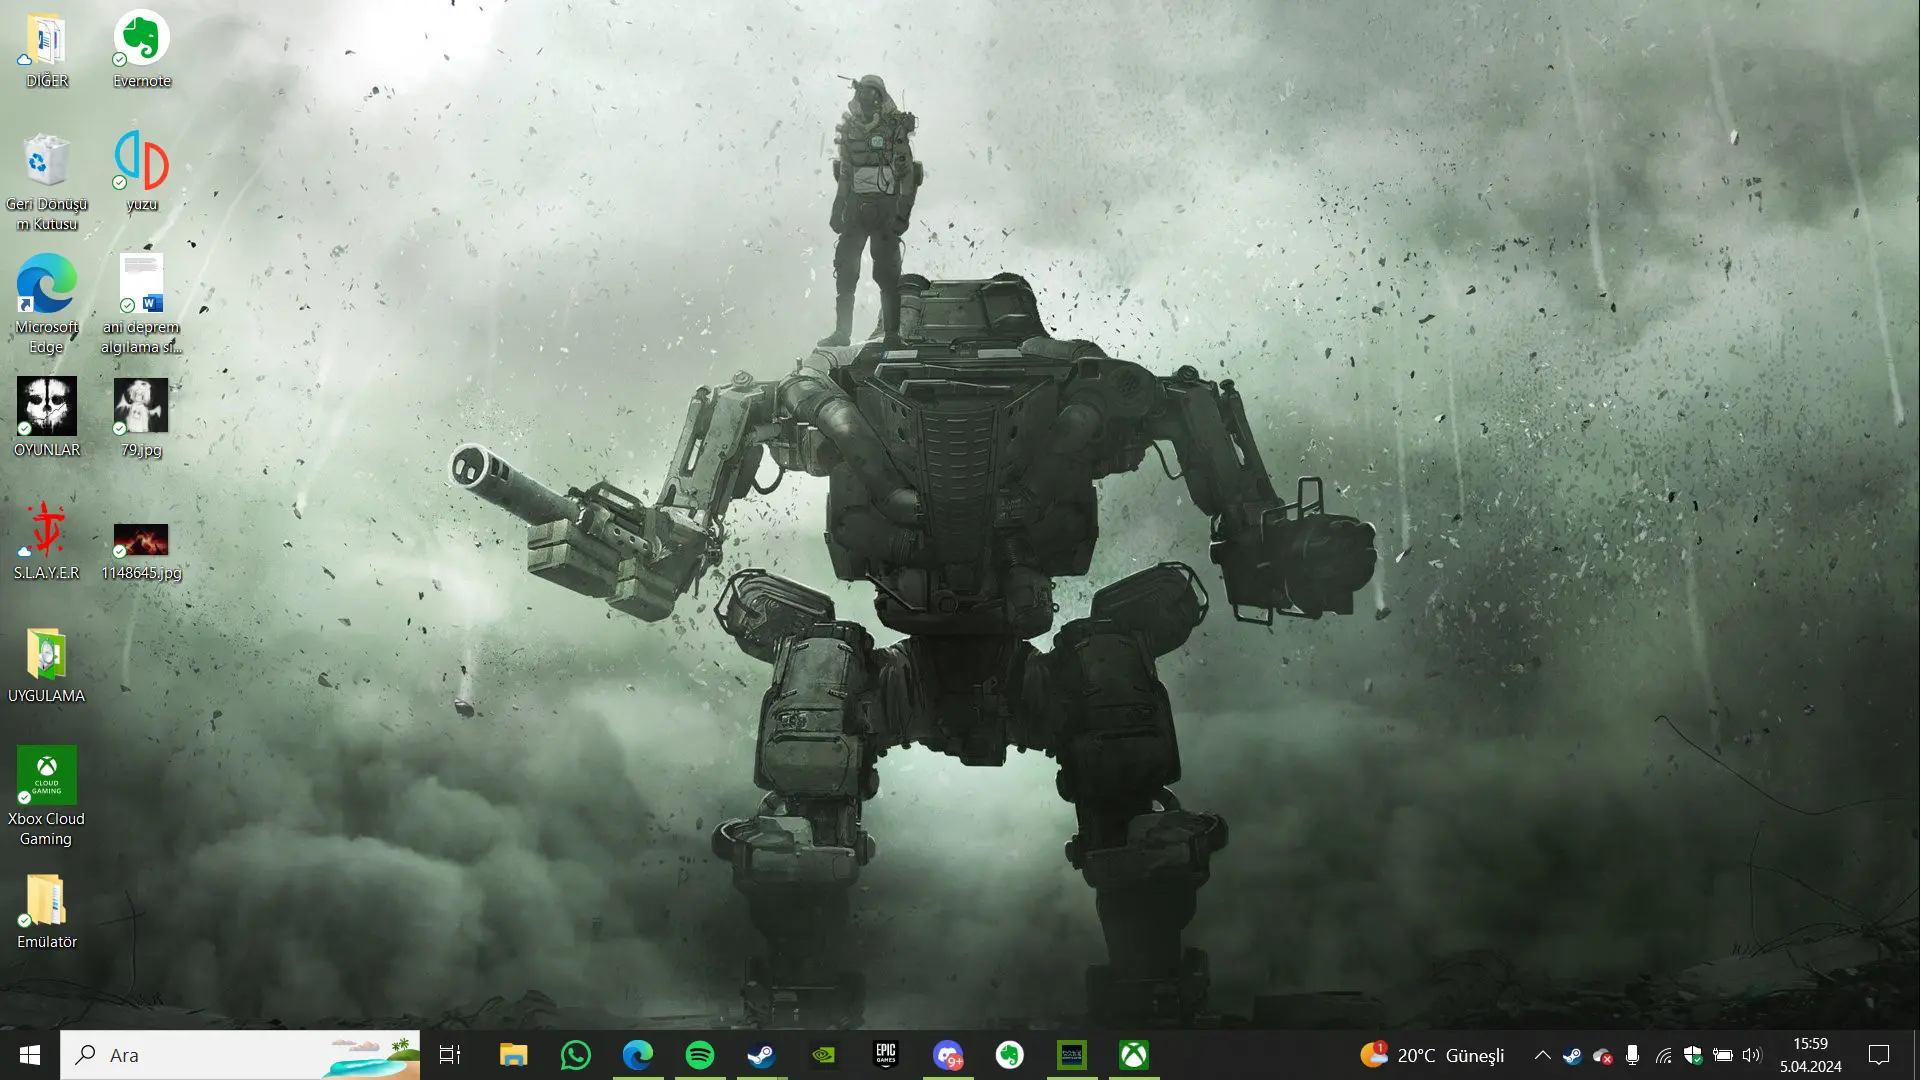Viewport: 1920px width, 1080px height.
Task: Open clock and calendar showing 15:59
Action: point(1810,1055)
